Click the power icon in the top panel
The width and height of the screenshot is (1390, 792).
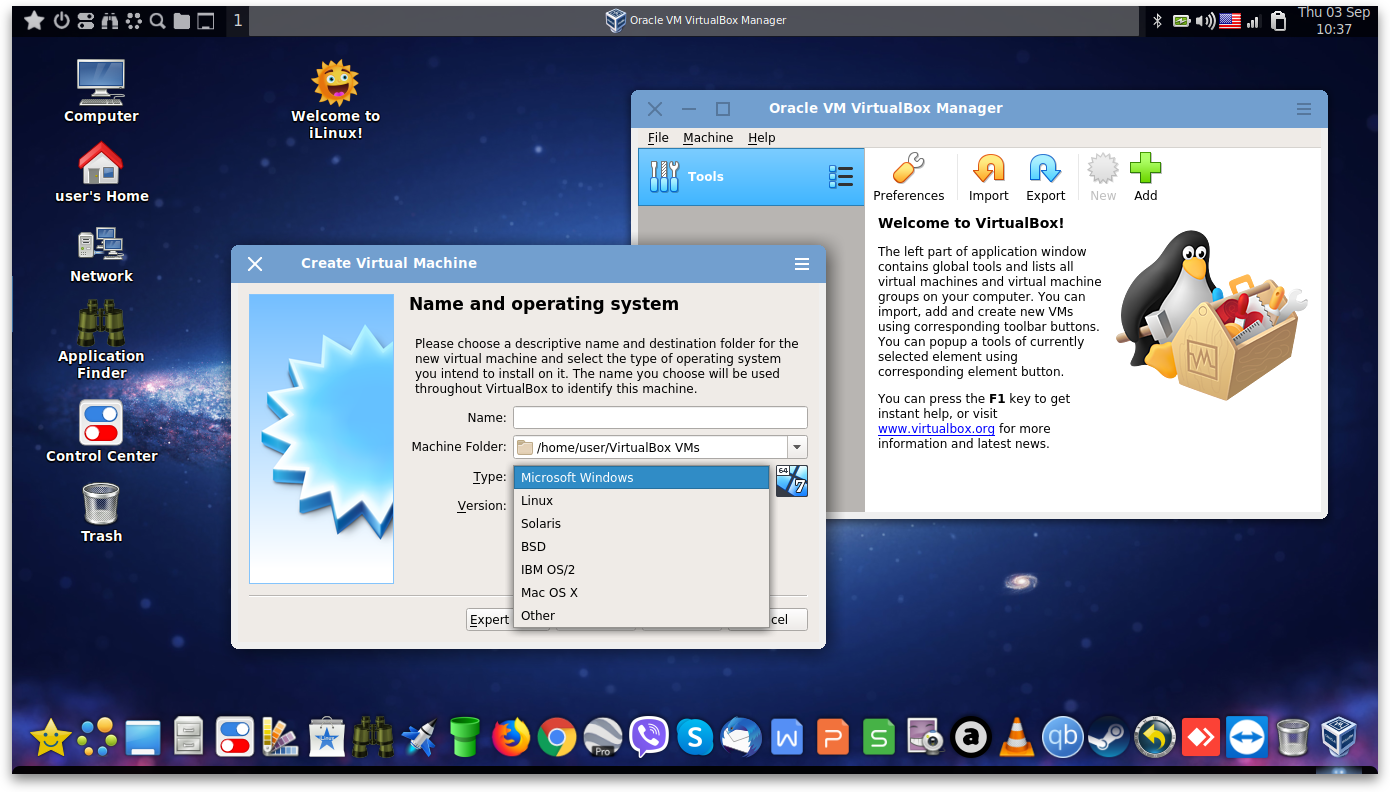[61, 21]
